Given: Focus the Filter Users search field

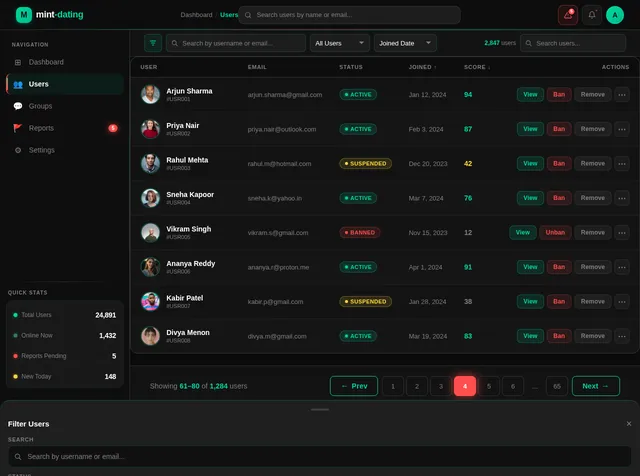Looking at the screenshot, I should click(320, 456).
